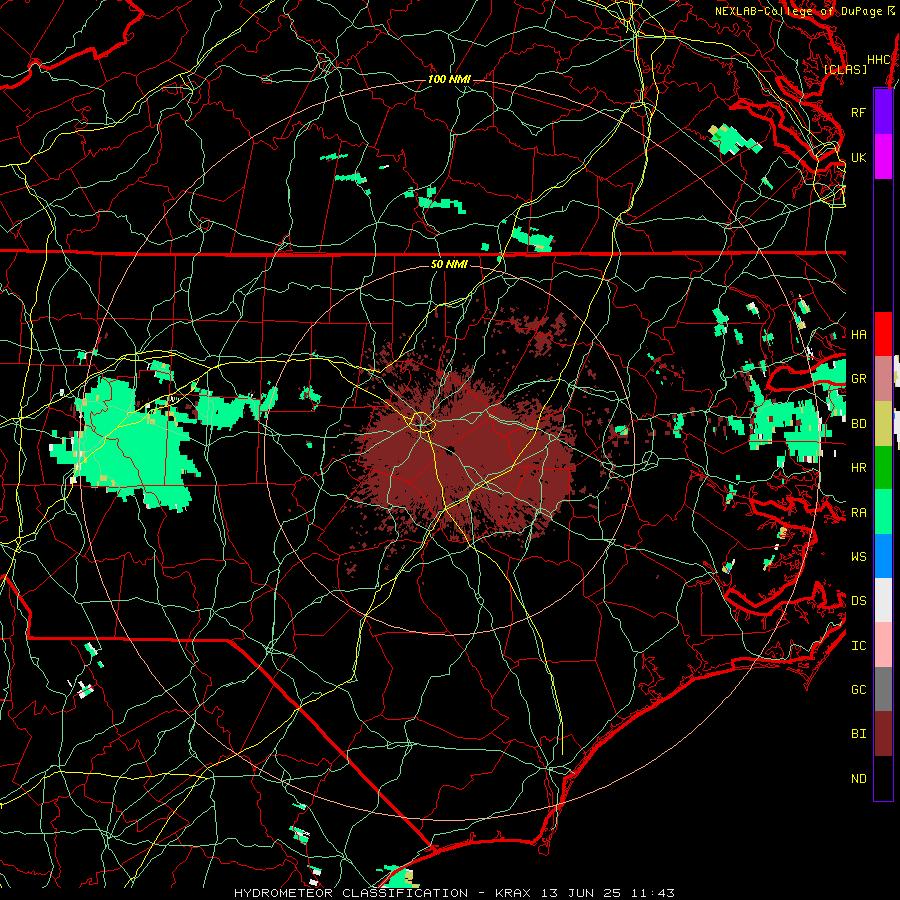The height and width of the screenshot is (900, 900).
Task: Click the HR legend label
Action: (858, 468)
